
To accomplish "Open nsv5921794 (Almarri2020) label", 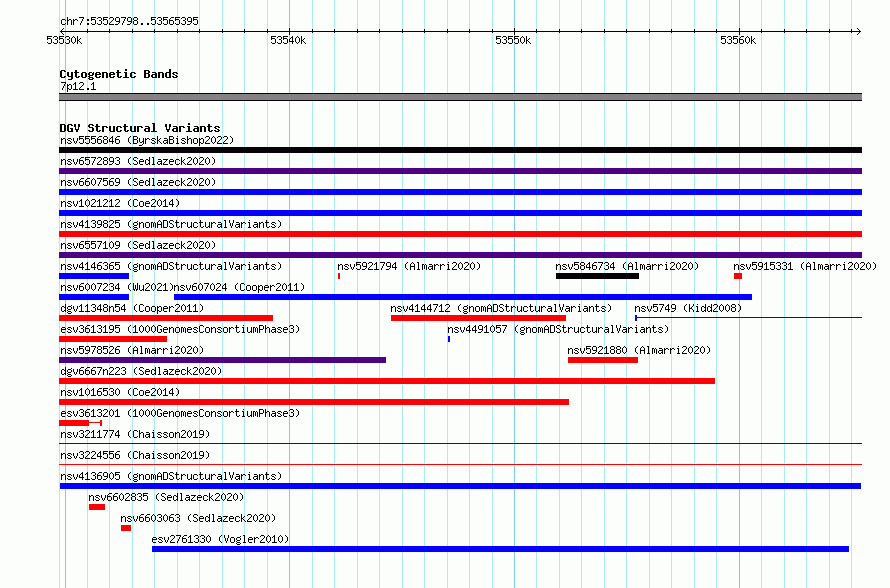I will tap(409, 266).
